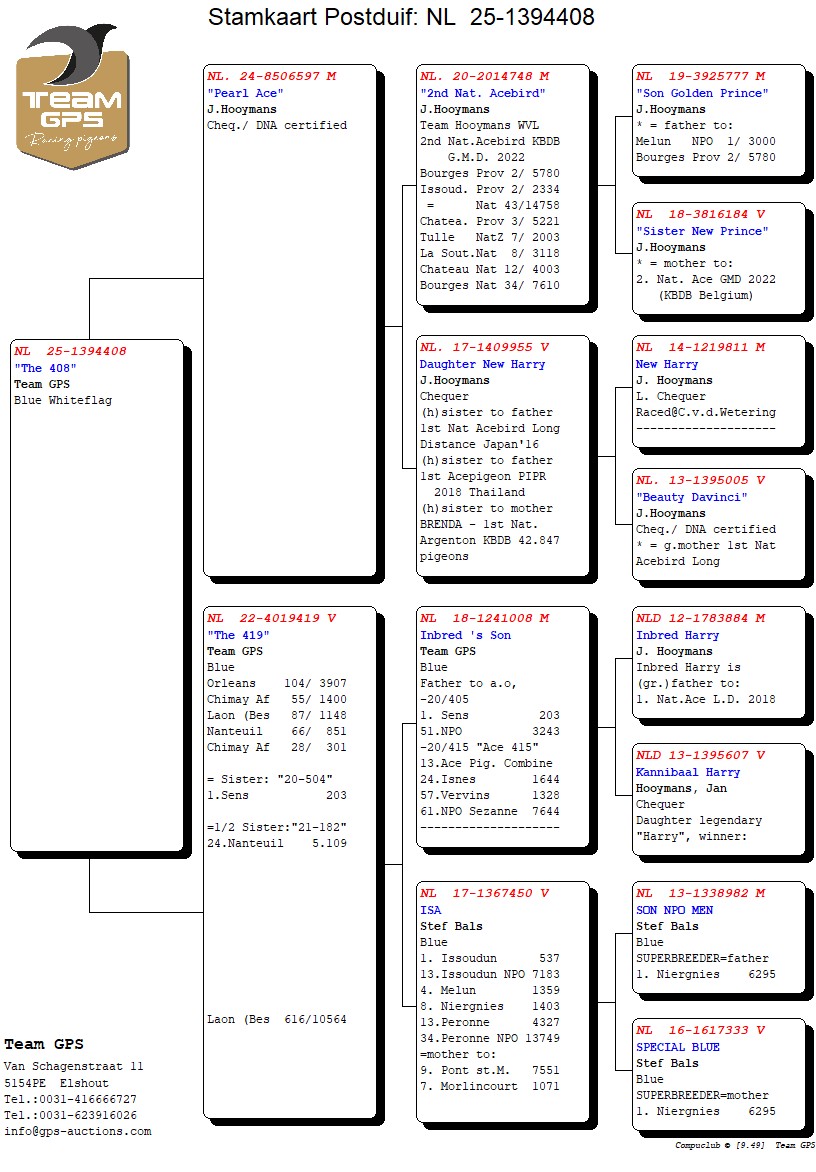Image resolution: width=816 pixels, height=1172 pixels.
Task: Select ring number NL 25-1394408 in main box
Action: coord(70,352)
